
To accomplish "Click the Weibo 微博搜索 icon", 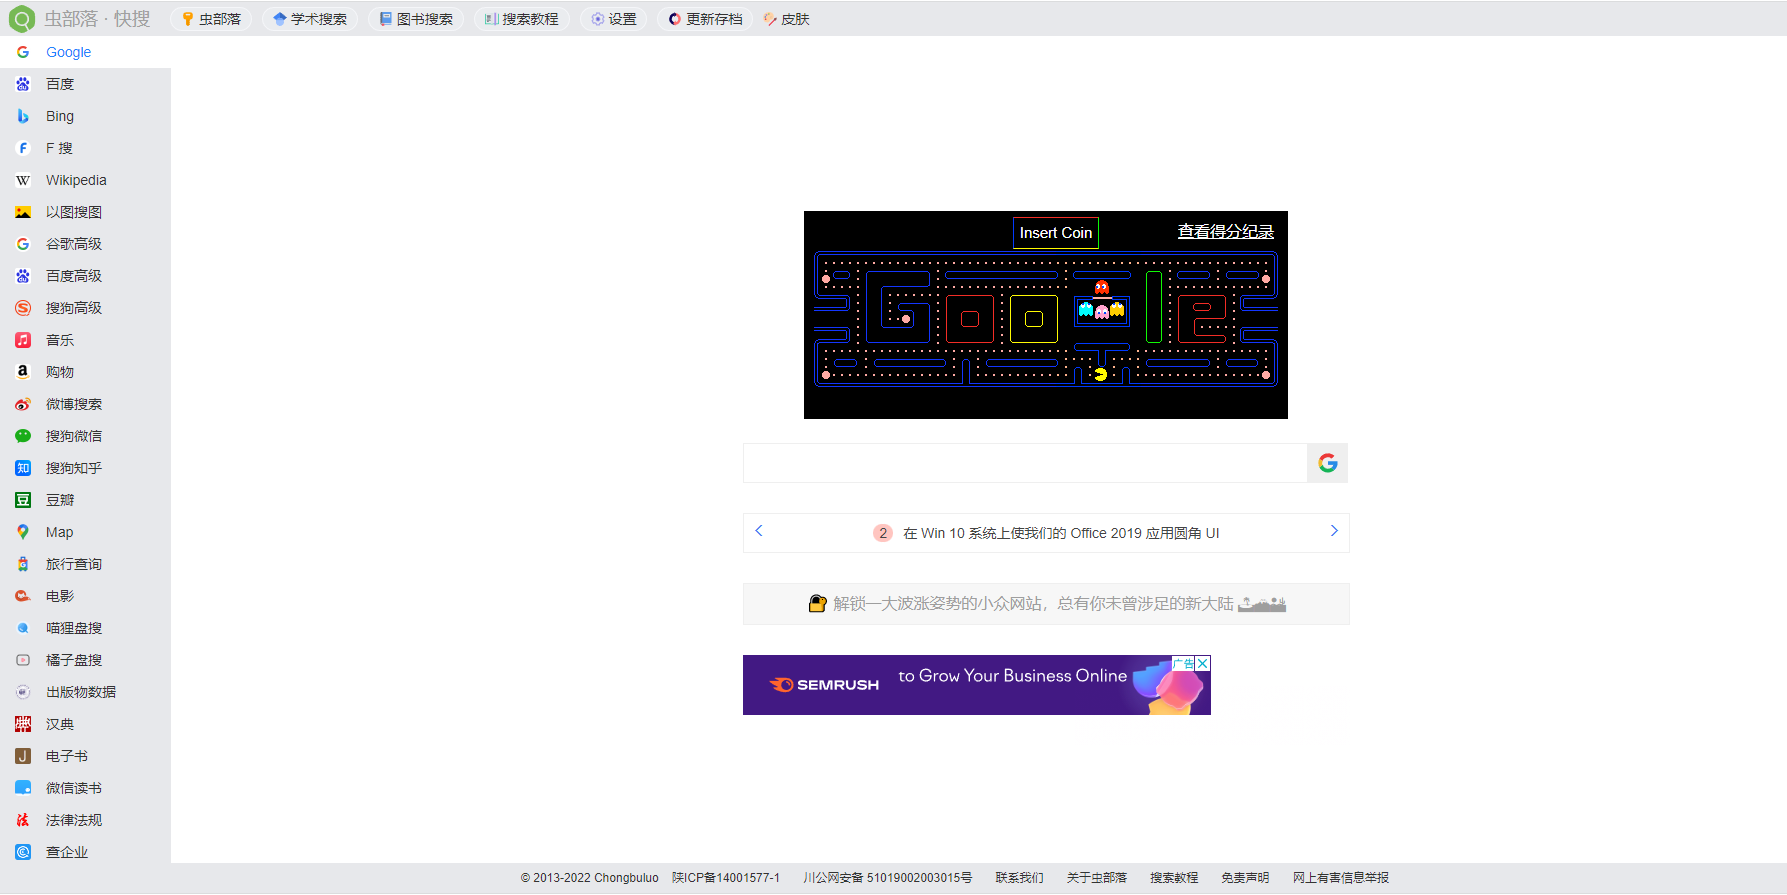I will click(23, 404).
